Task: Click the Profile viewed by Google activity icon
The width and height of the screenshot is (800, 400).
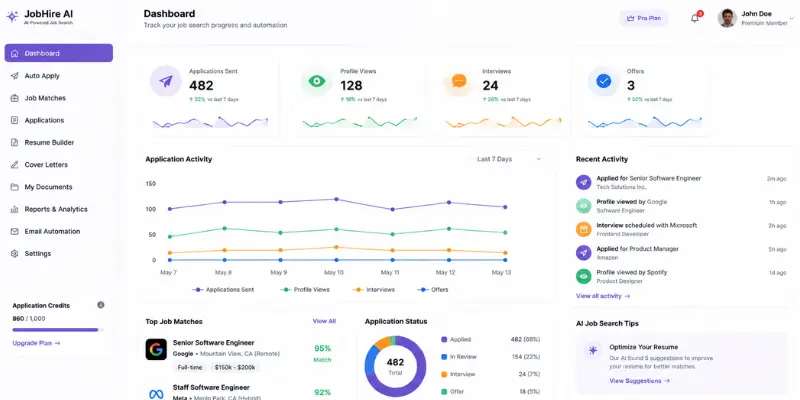Action: click(584, 206)
